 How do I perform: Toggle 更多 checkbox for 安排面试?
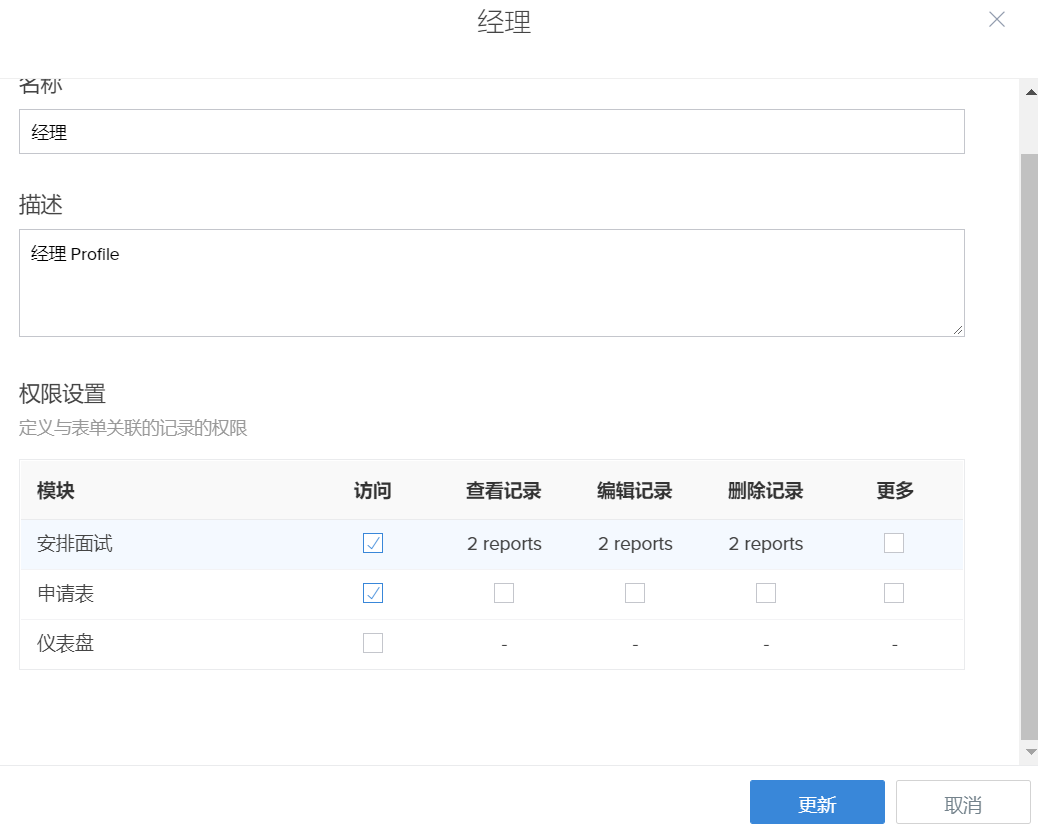point(894,543)
